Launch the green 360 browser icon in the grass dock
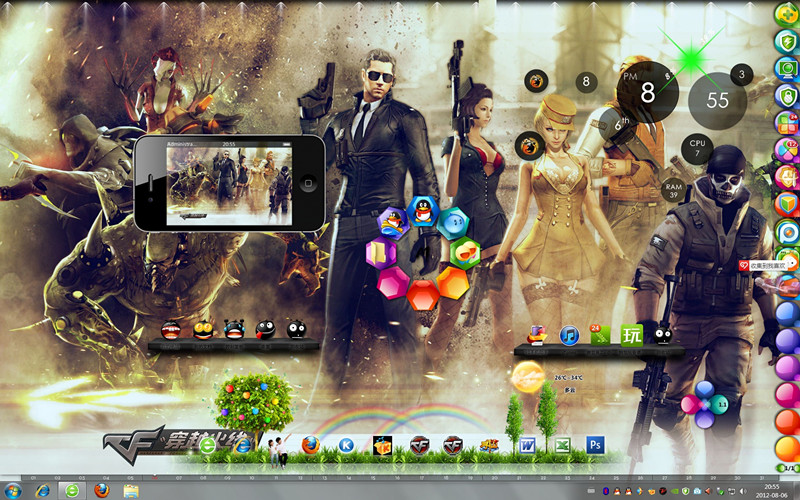 click(x=208, y=445)
